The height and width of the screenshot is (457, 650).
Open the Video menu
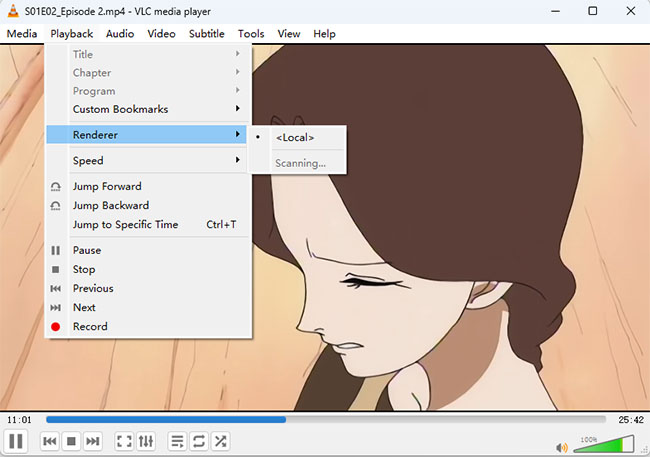click(x=161, y=34)
